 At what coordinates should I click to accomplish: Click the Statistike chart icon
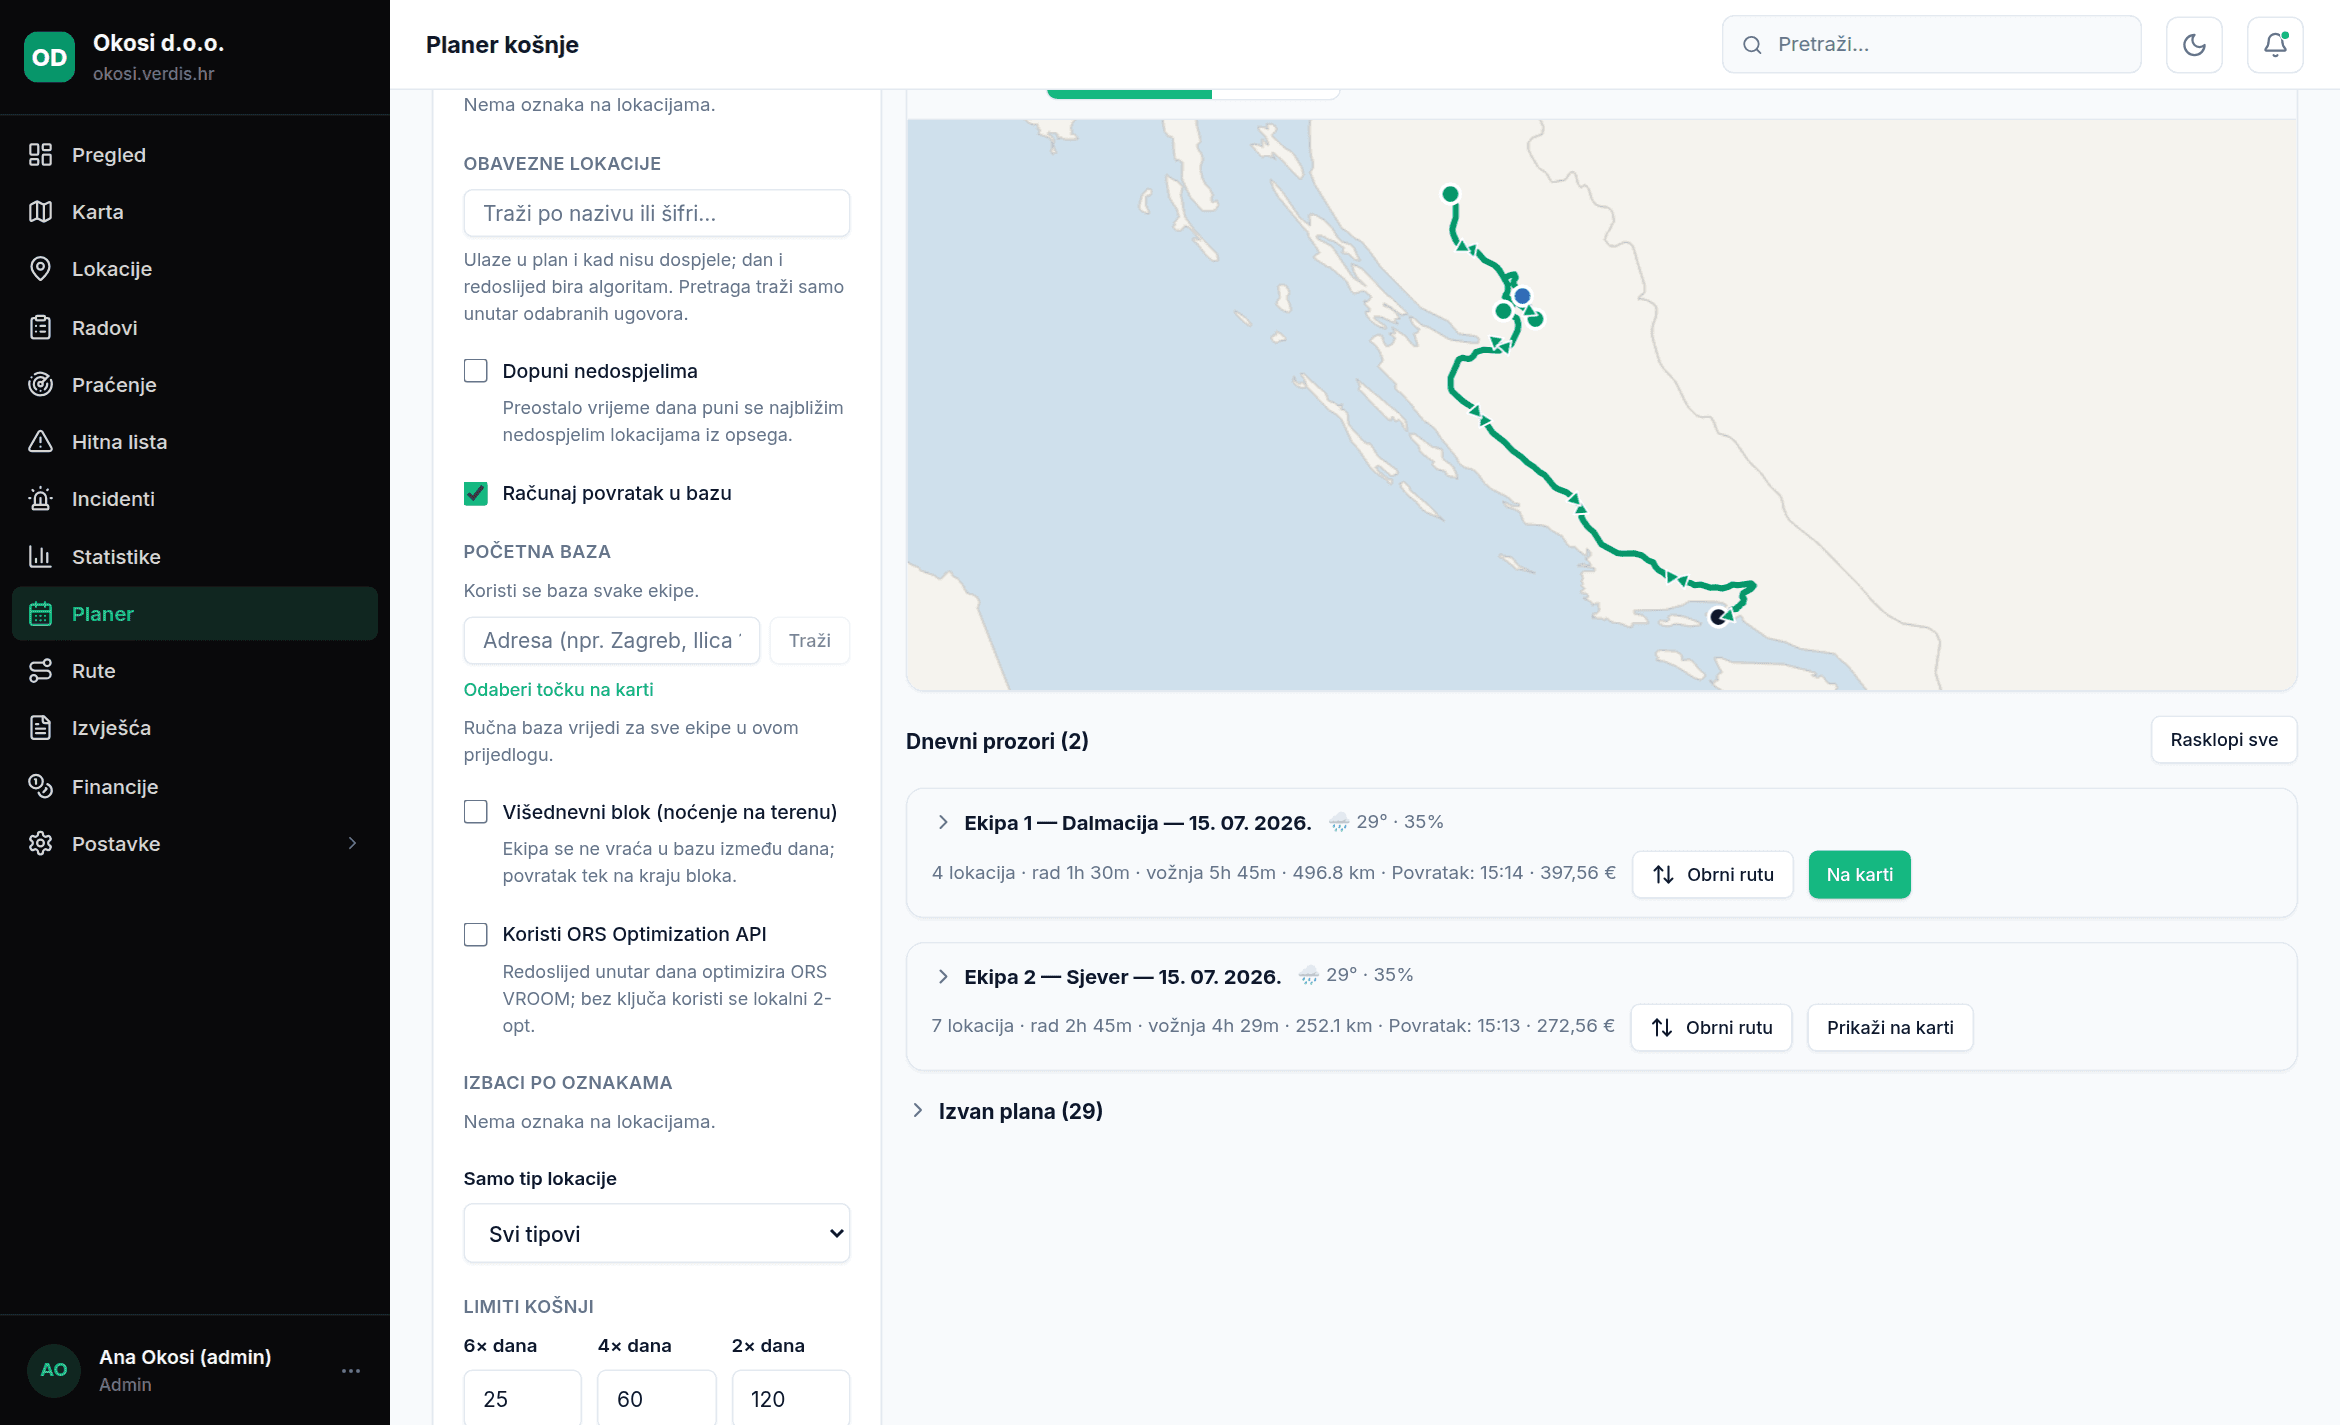click(40, 556)
